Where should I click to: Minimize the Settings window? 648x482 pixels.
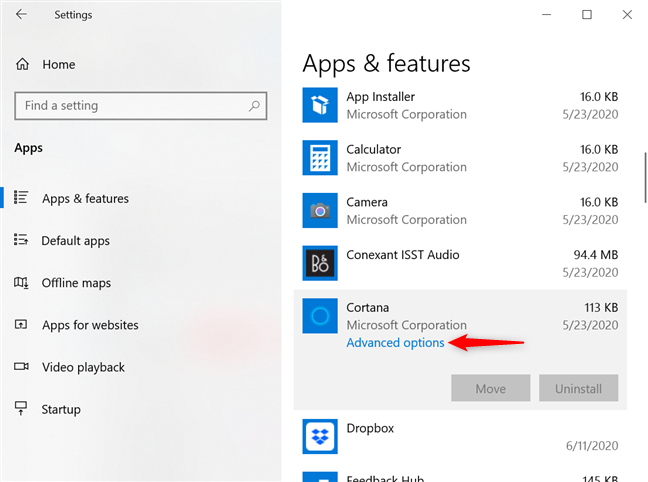pyautogui.click(x=547, y=14)
